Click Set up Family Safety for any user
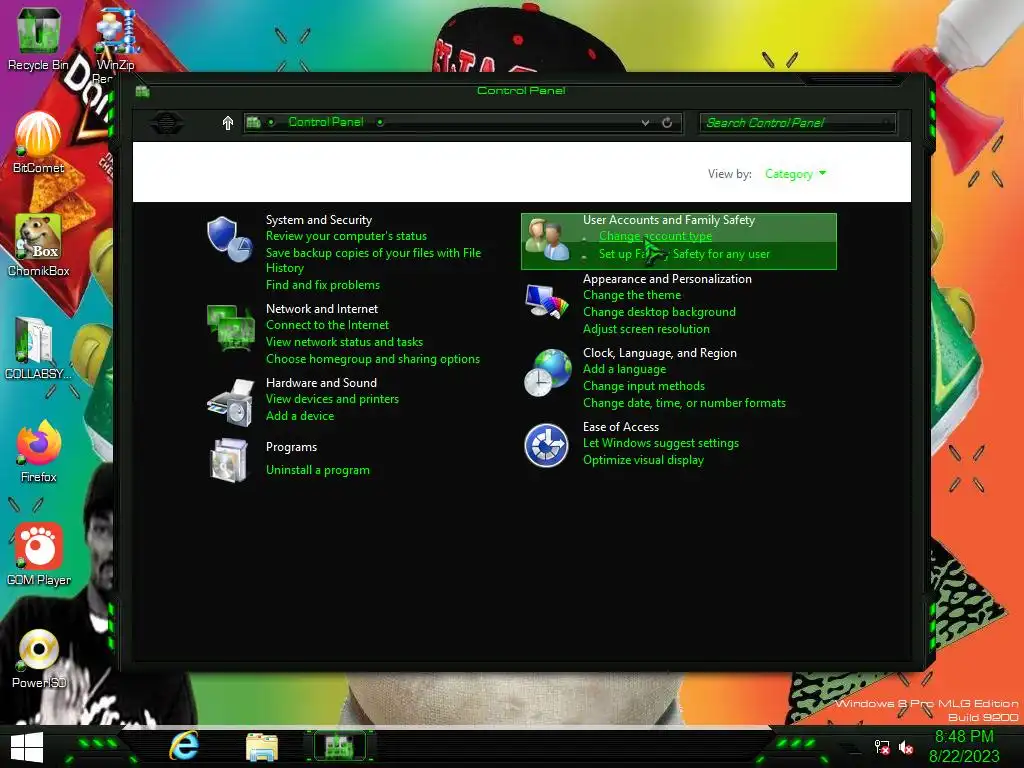 point(684,254)
